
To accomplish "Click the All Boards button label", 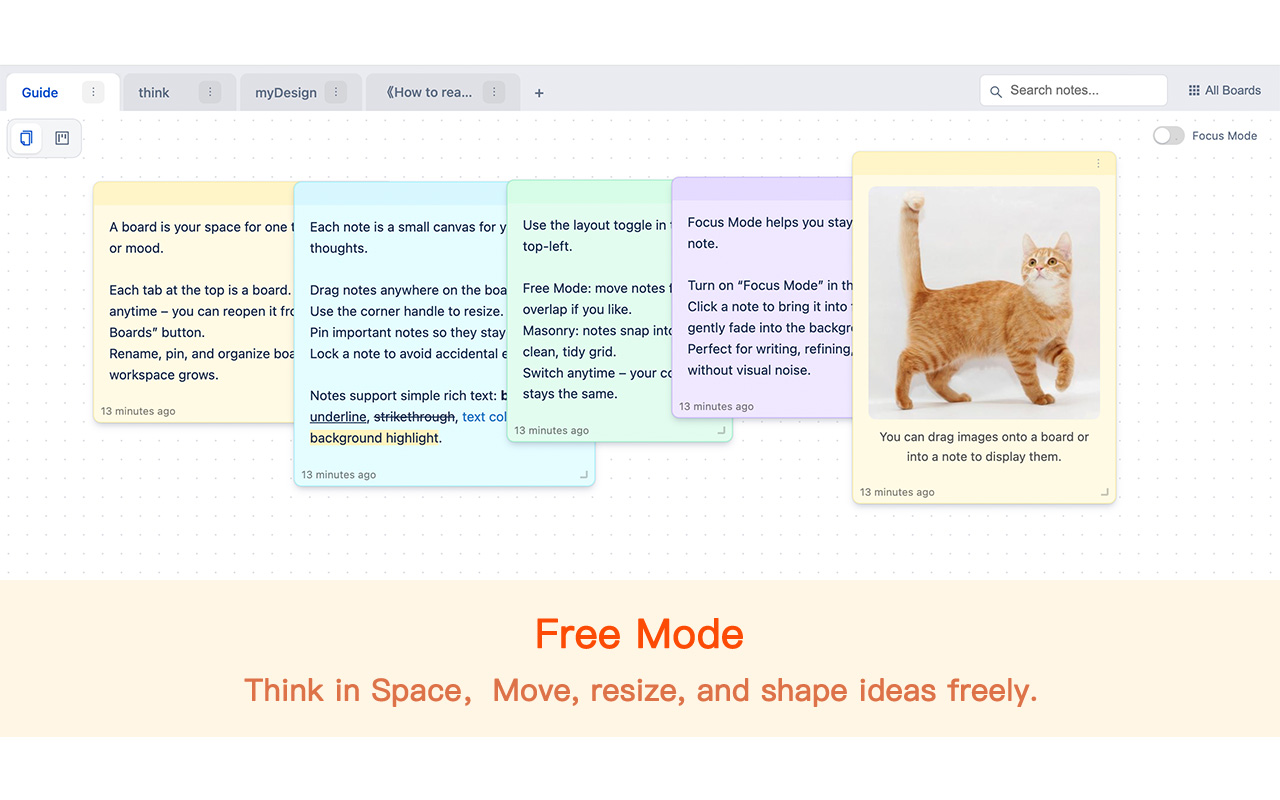I will pos(1232,91).
